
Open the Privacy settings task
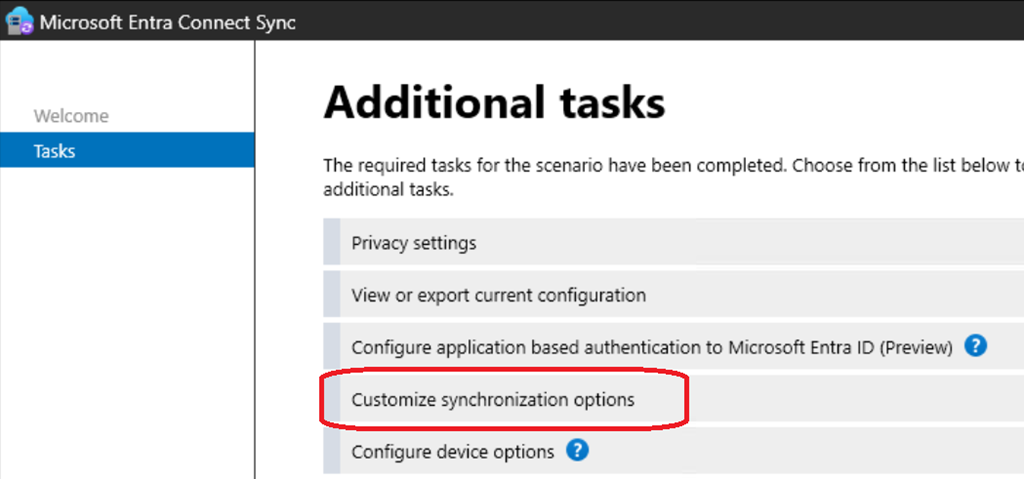pyautogui.click(x=414, y=243)
